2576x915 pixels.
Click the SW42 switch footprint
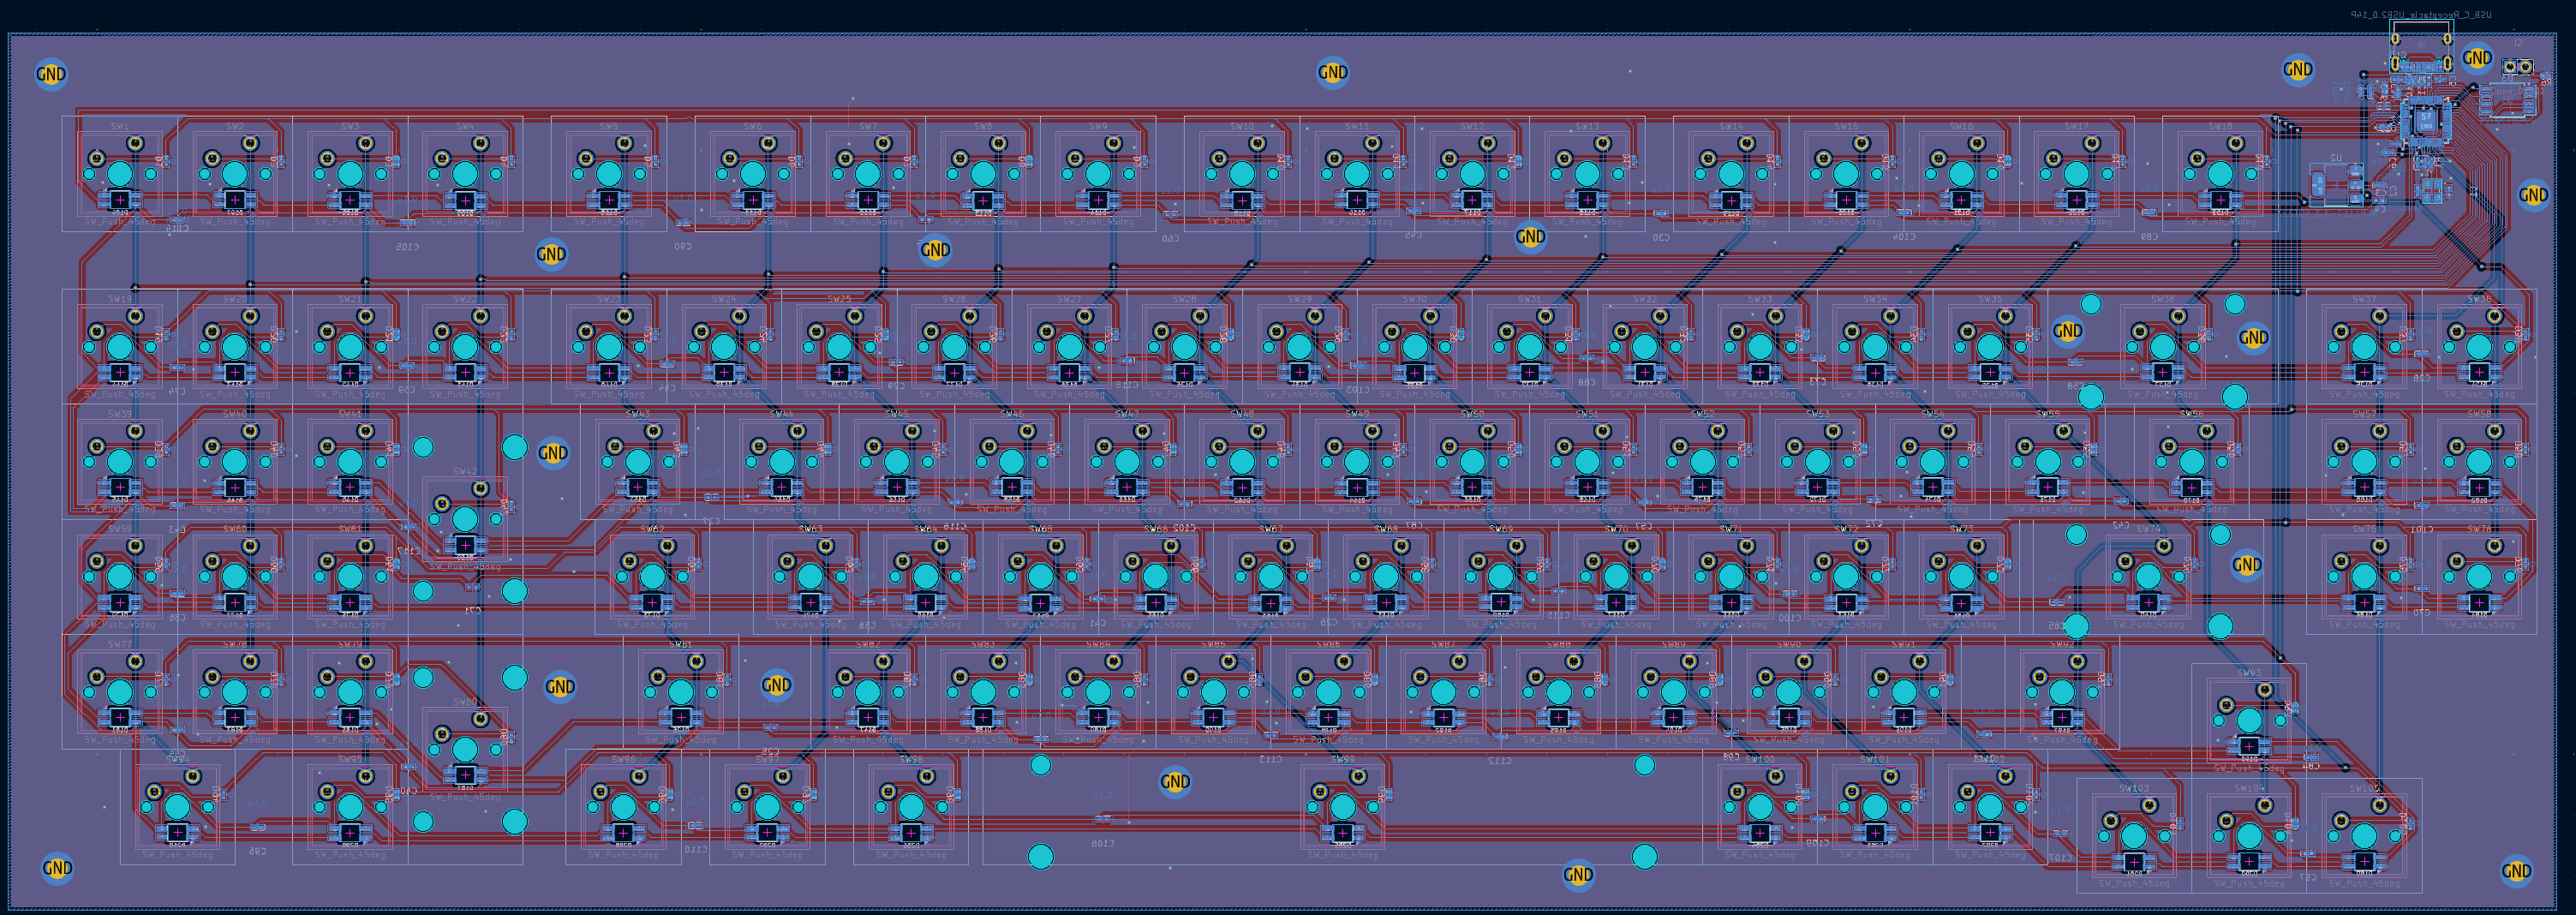[x=465, y=519]
